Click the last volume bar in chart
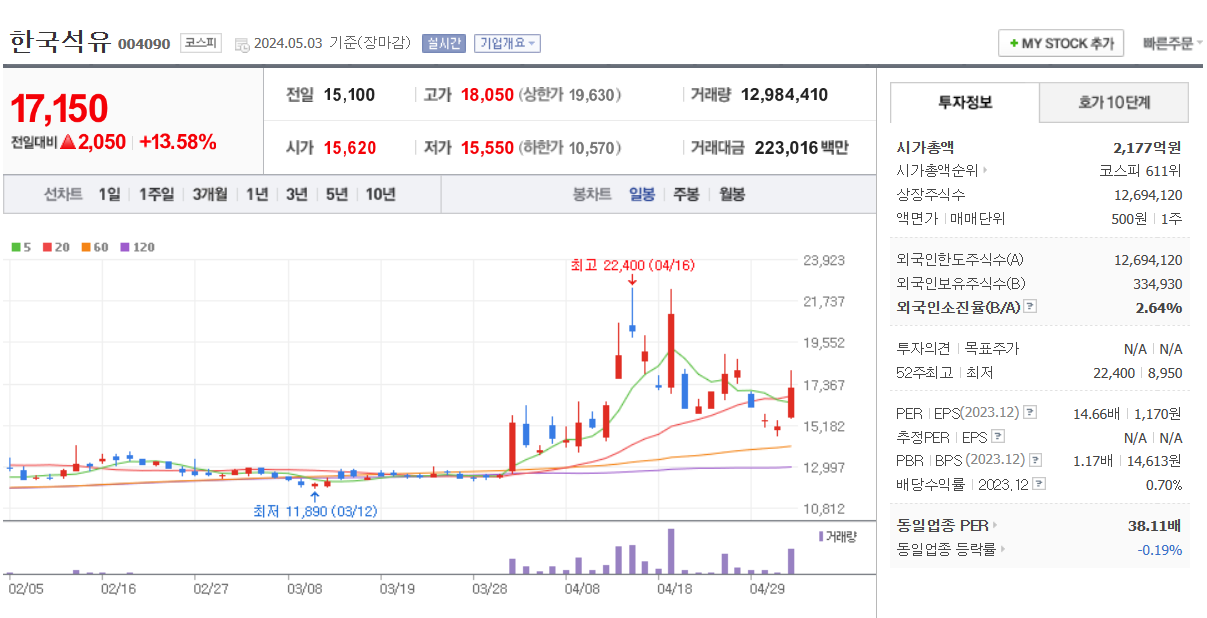 click(x=791, y=561)
